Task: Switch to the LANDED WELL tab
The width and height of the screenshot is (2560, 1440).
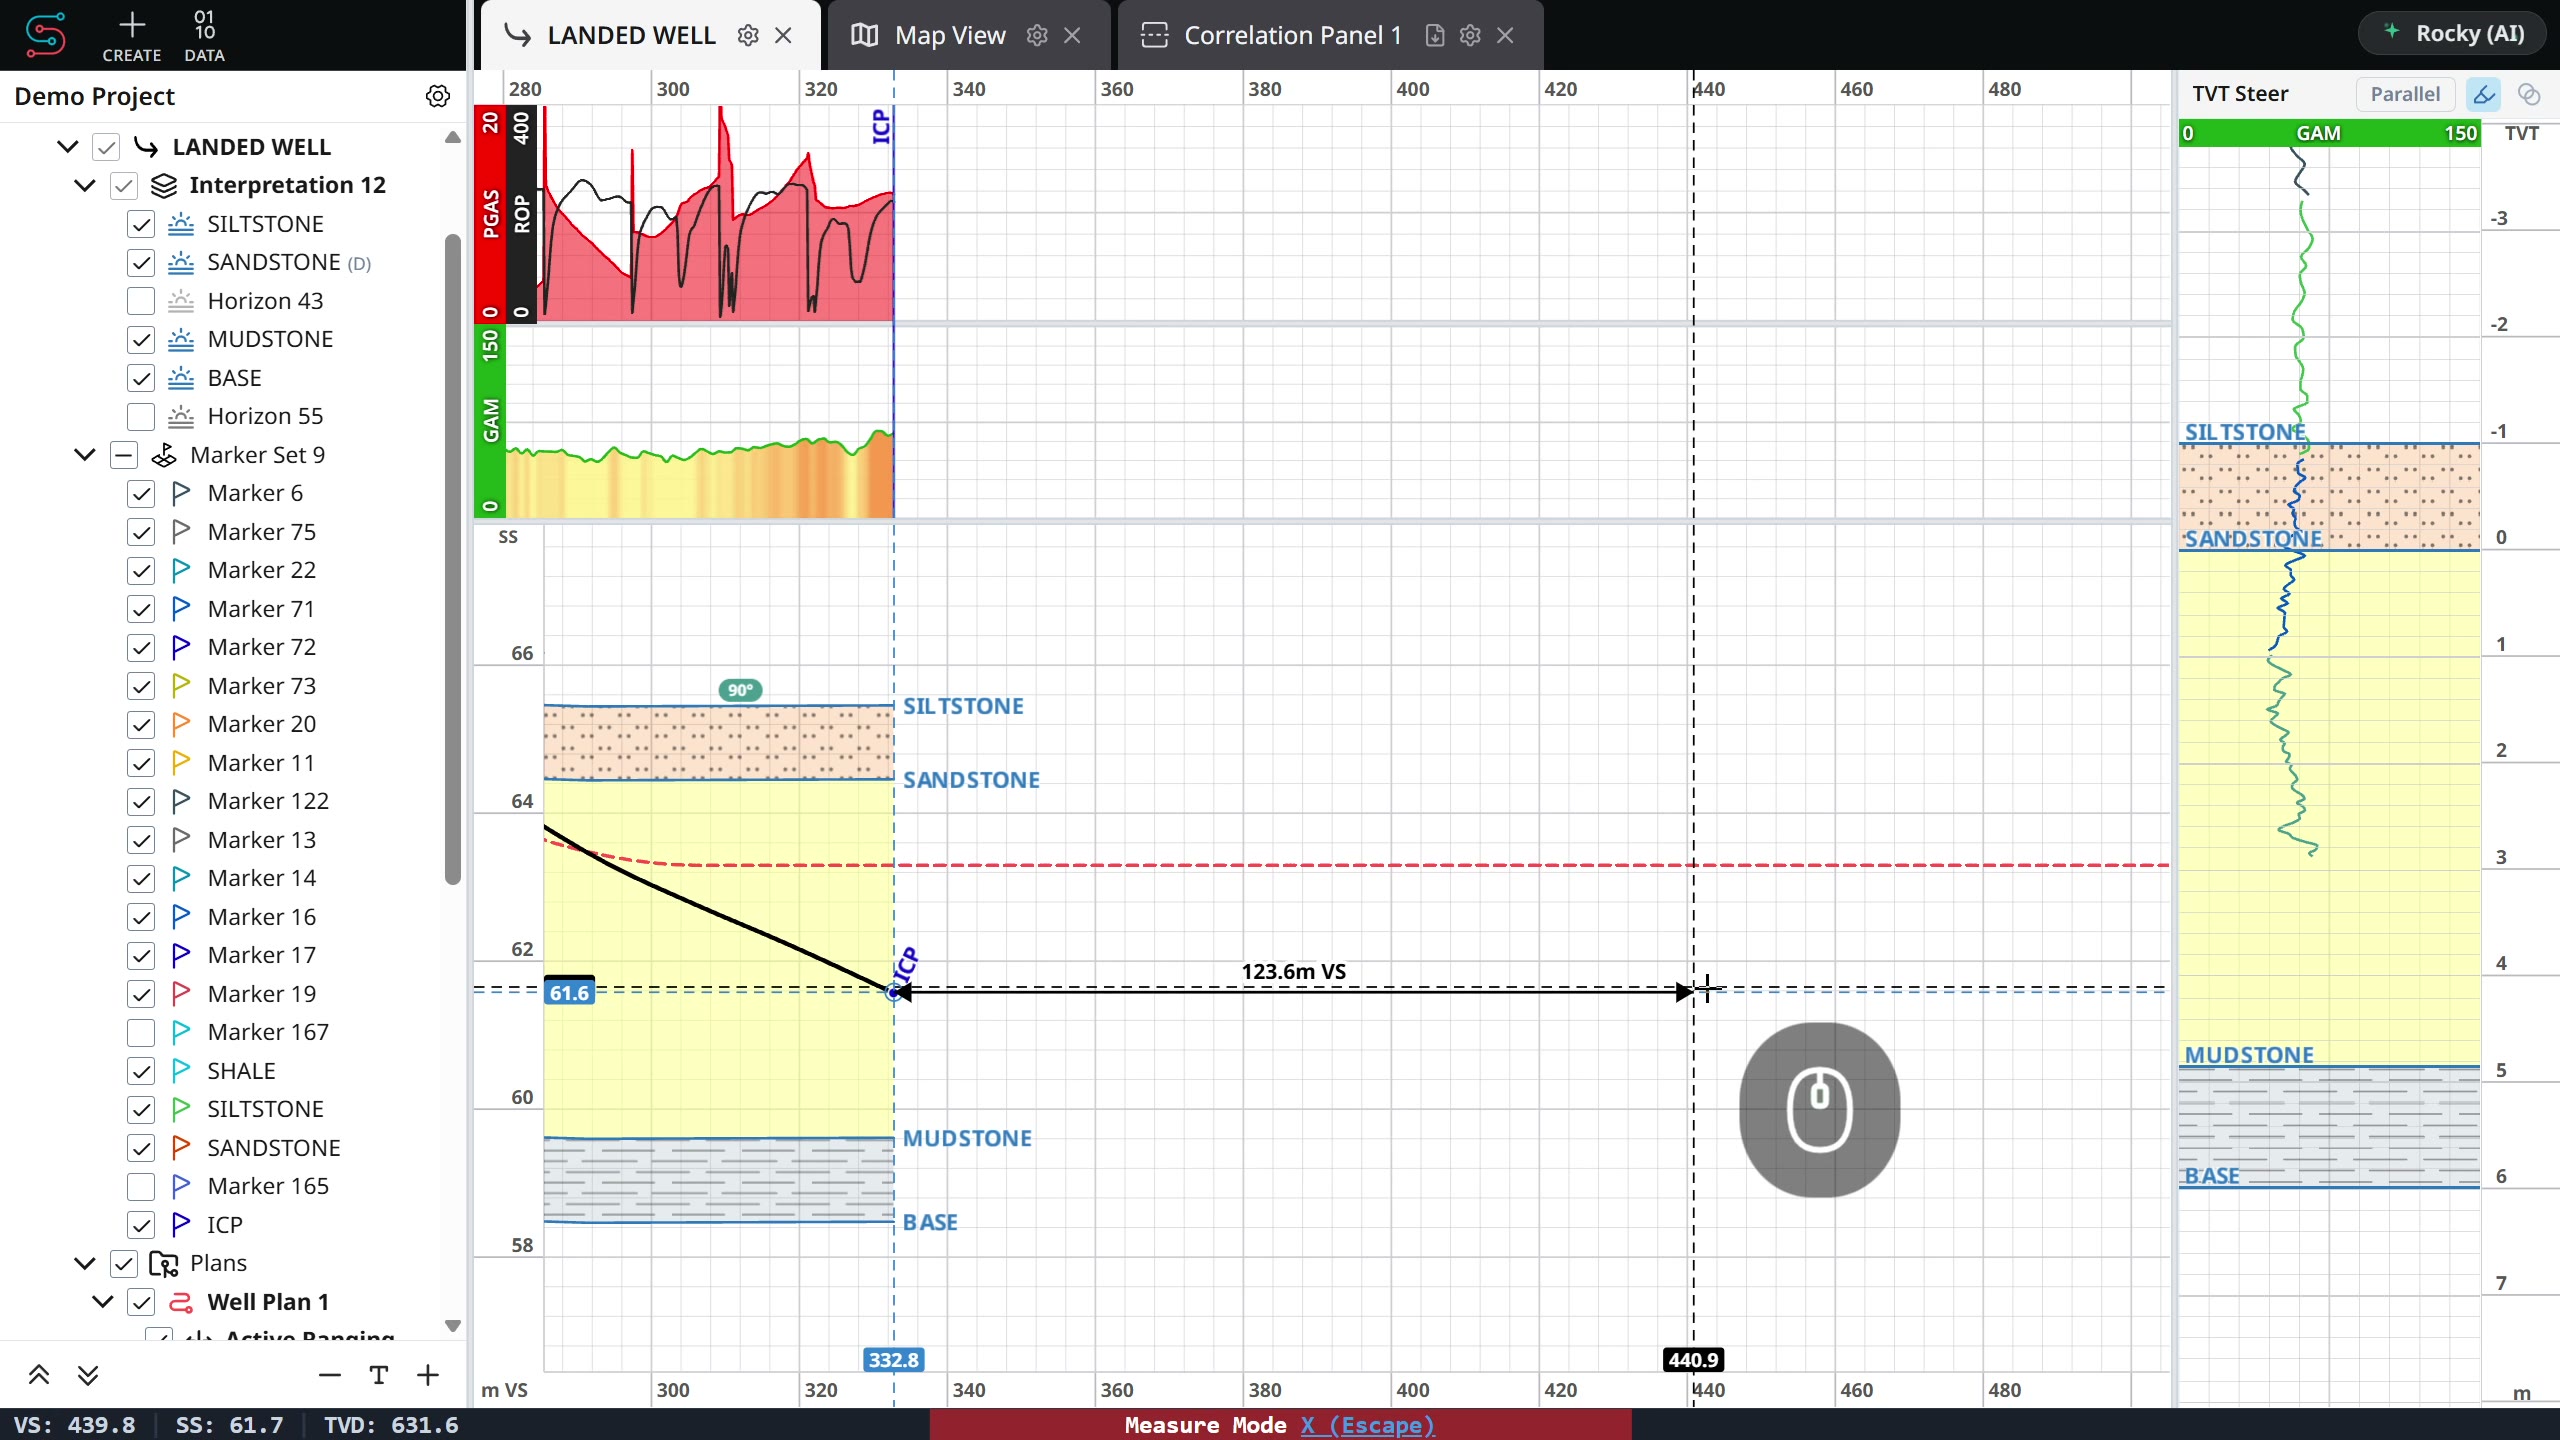Action: tap(630, 36)
